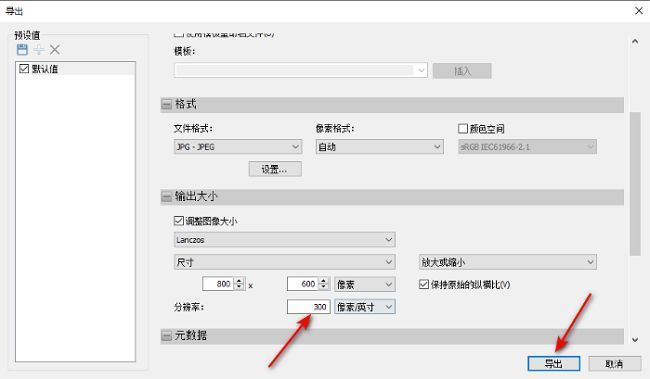Toggle the 默认值 preset checkbox
This screenshot has width=650, height=379.
(24, 68)
